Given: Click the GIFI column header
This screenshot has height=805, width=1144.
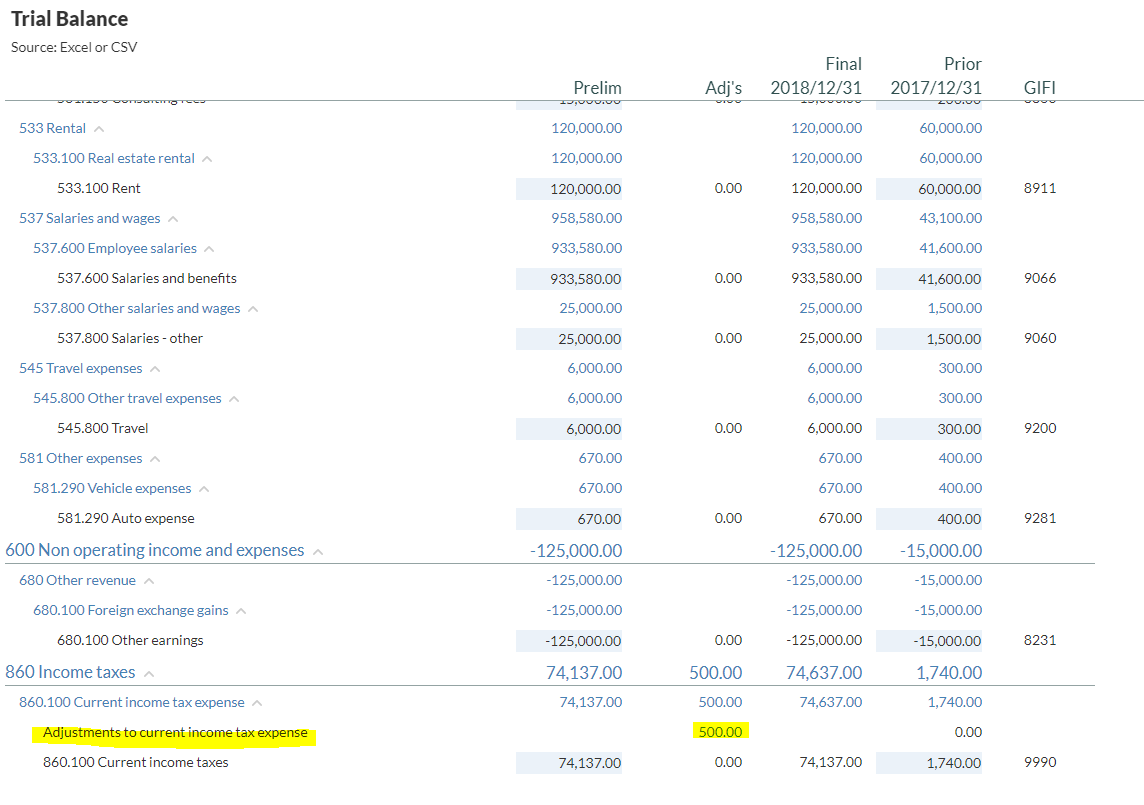Looking at the screenshot, I should pyautogui.click(x=1039, y=88).
